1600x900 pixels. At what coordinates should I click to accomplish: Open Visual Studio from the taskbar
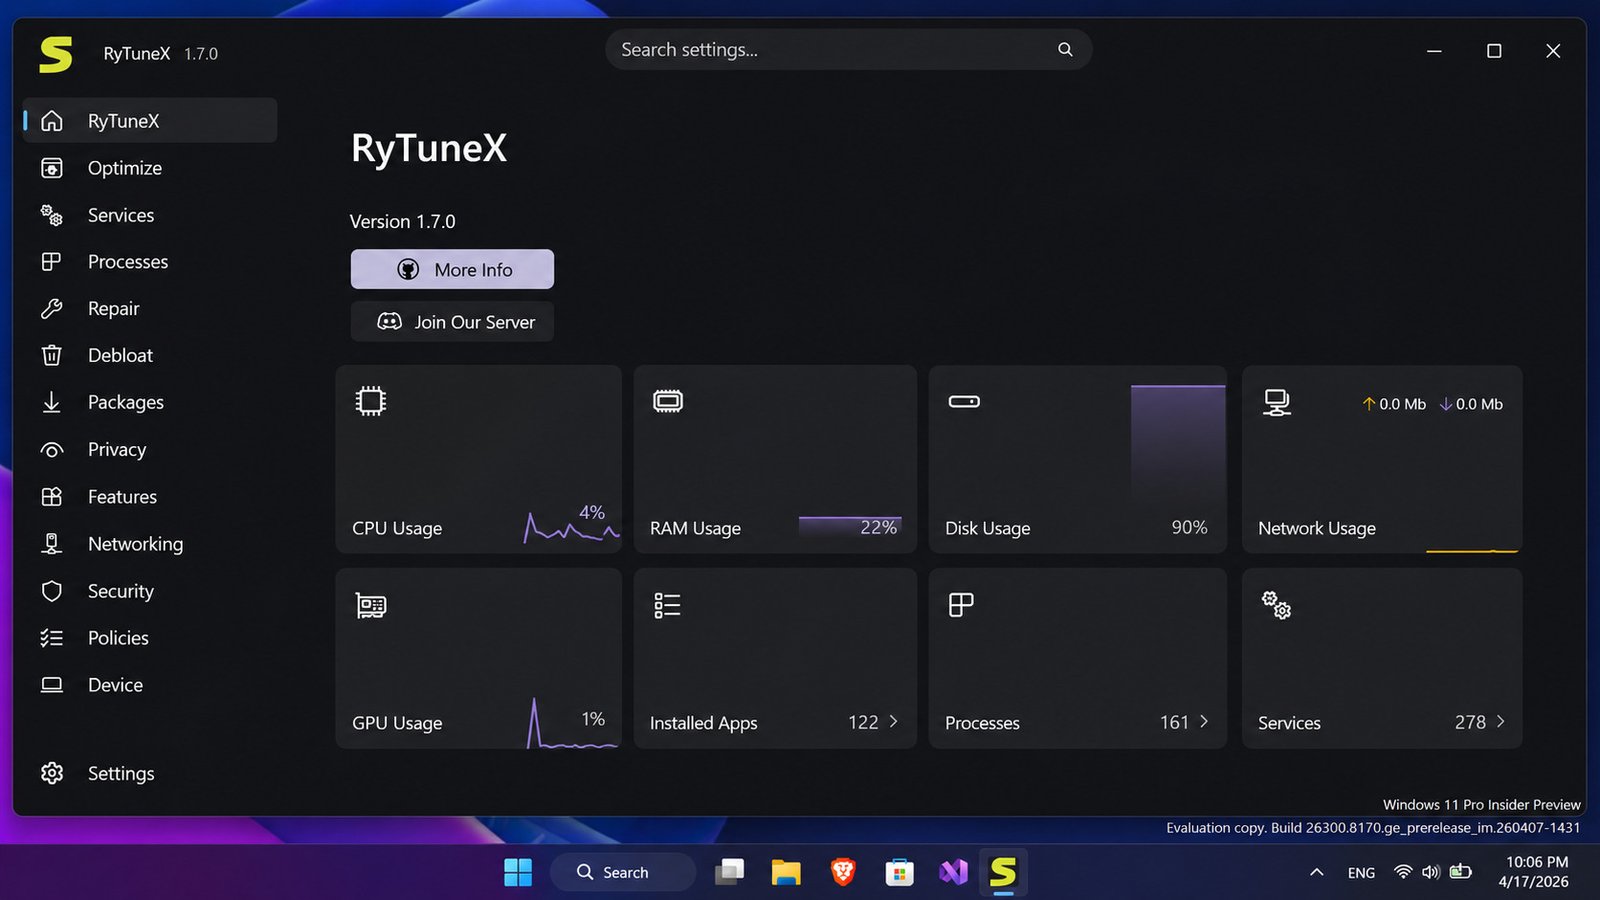coord(953,872)
